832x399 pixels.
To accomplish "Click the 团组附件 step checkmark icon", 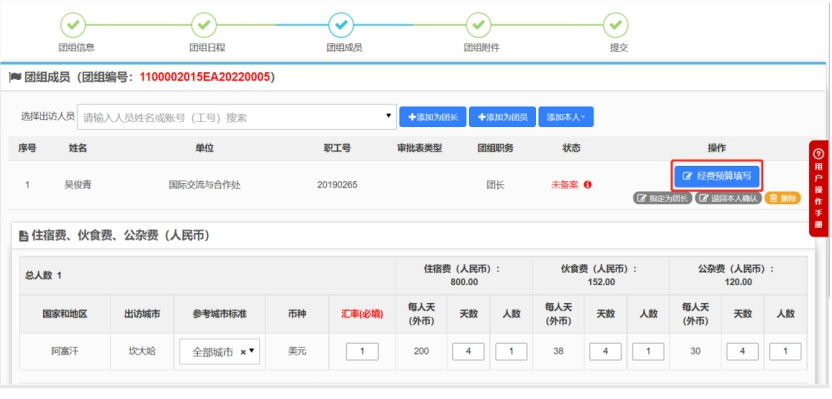I will point(478,25).
